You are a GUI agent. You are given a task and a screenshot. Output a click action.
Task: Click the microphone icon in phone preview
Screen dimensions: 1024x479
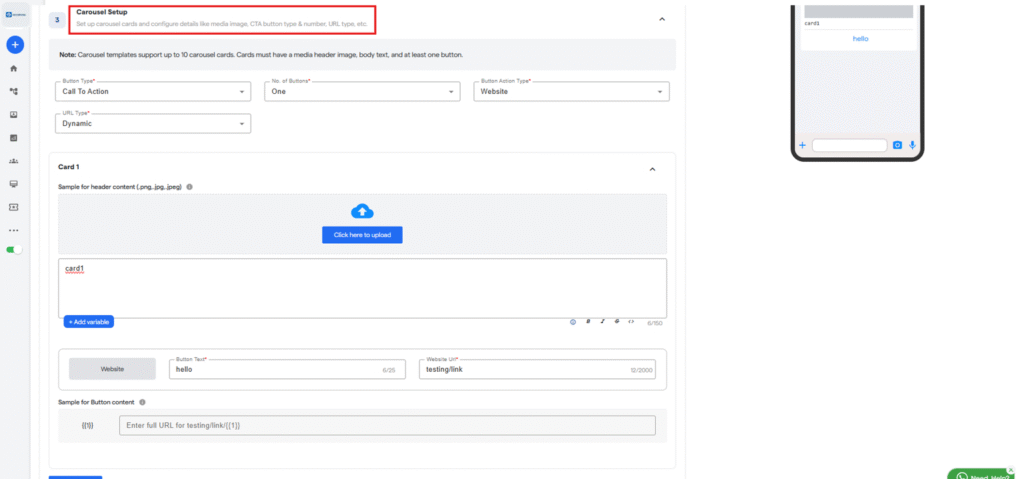[x=912, y=145]
